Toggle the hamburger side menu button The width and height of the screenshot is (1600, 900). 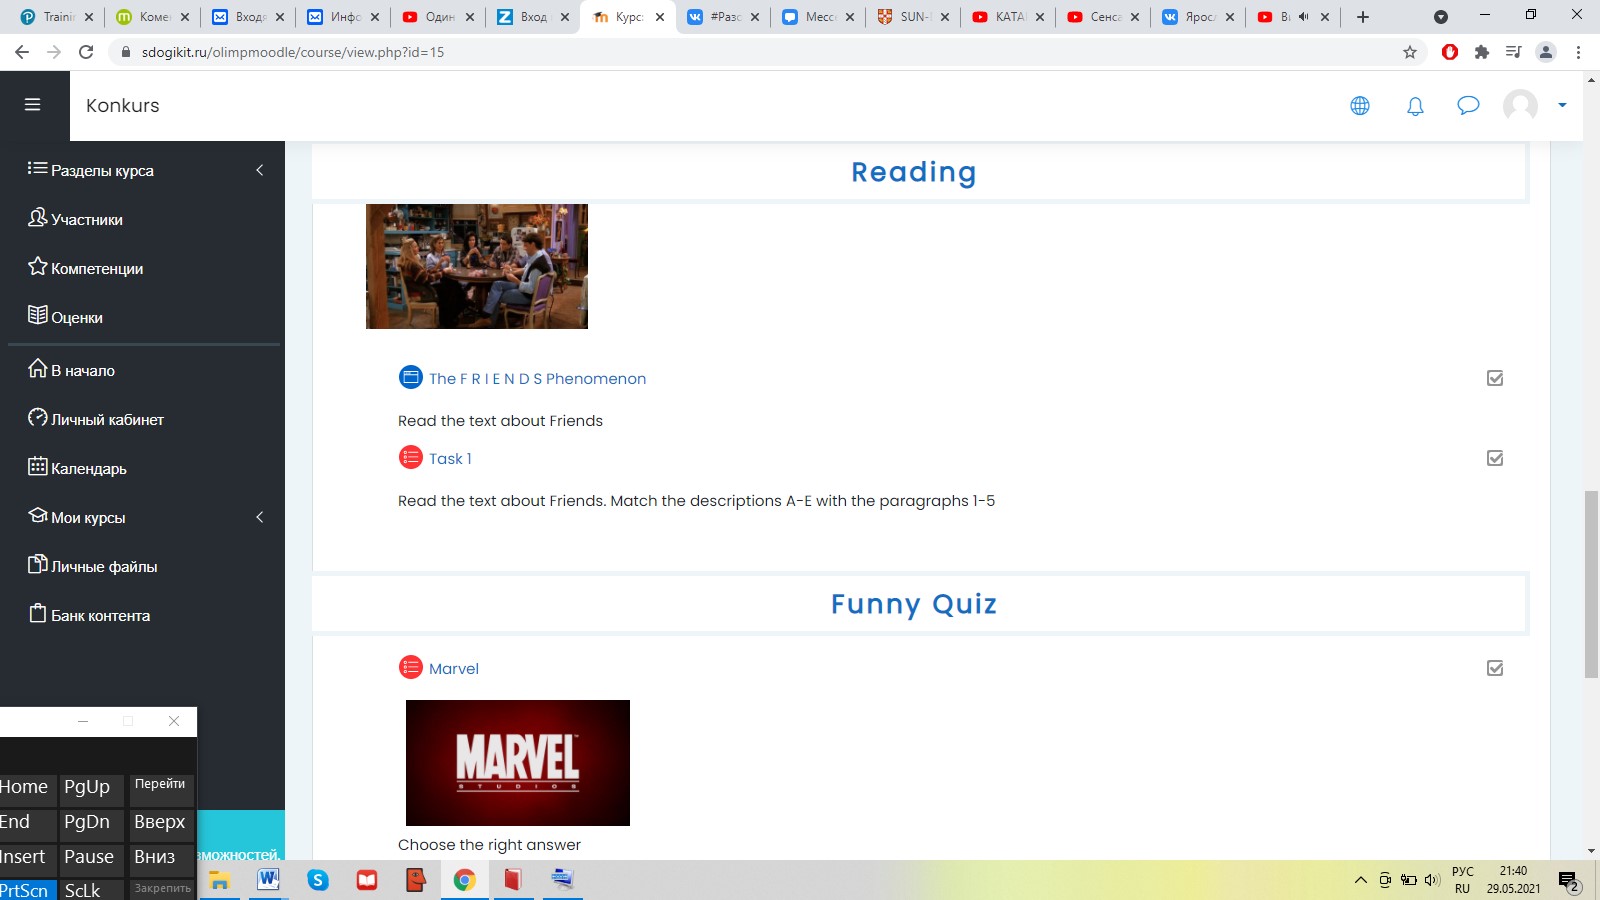coord(32,105)
